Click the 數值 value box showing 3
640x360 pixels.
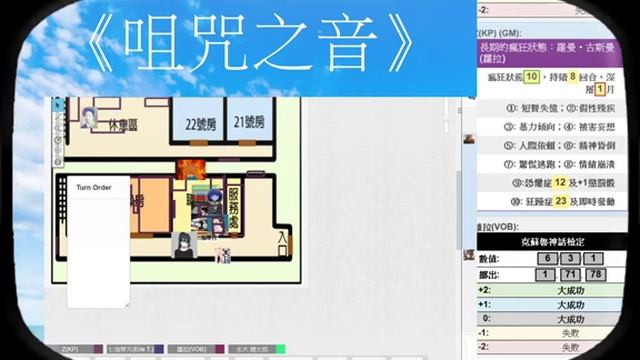click(x=570, y=258)
